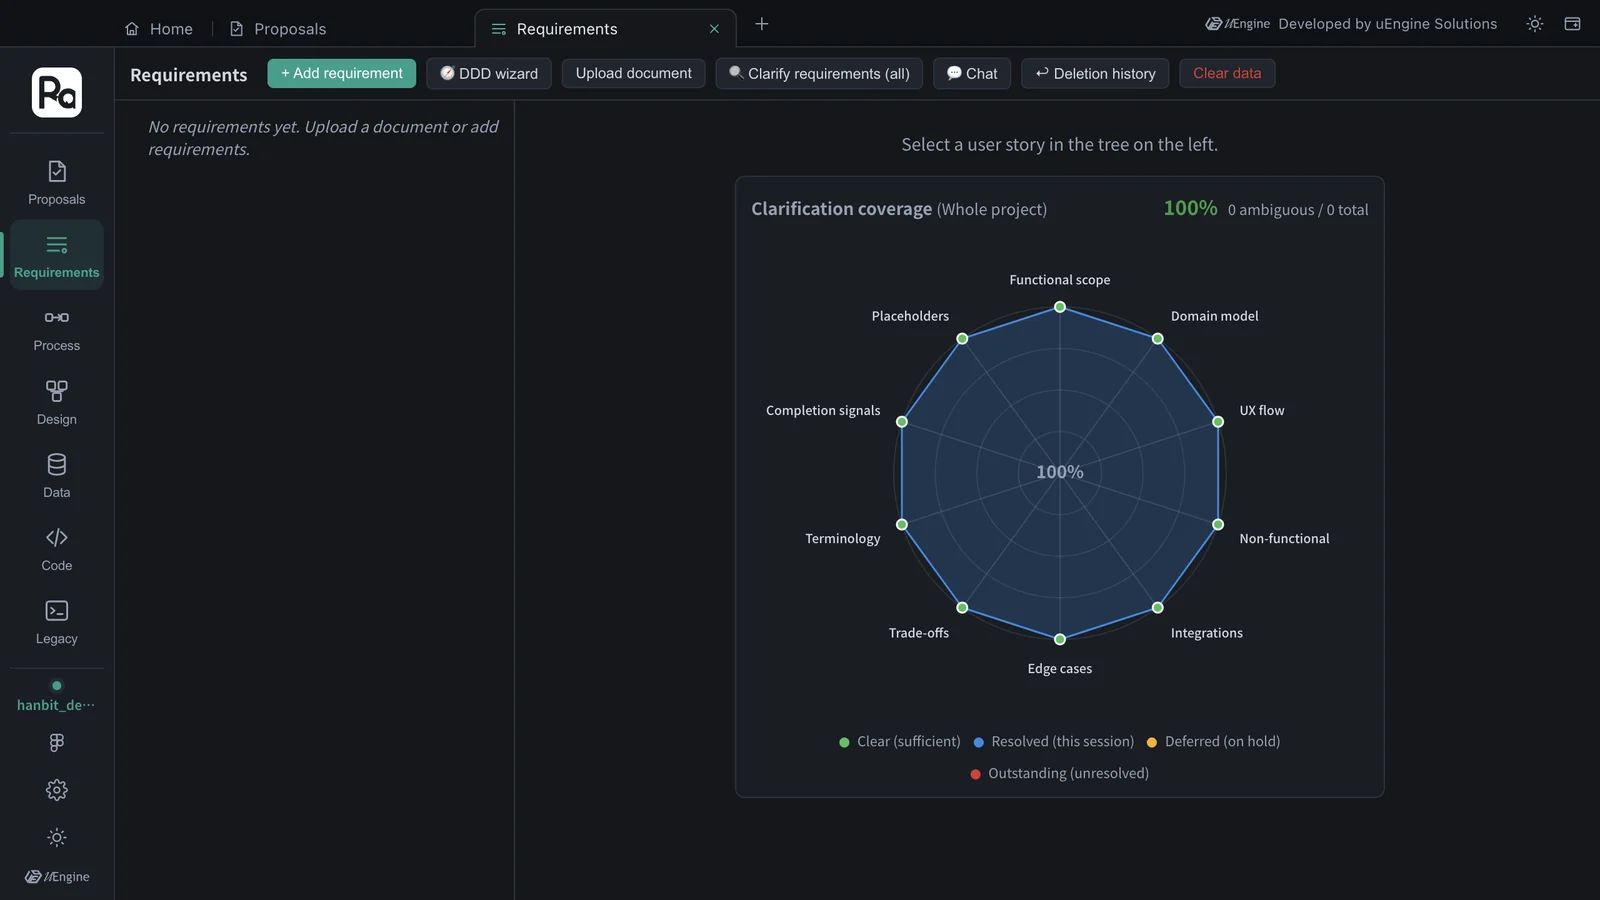Click the uEngine logo at sidebar bottom
Viewport: 1600px width, 900px height.
(x=57, y=877)
